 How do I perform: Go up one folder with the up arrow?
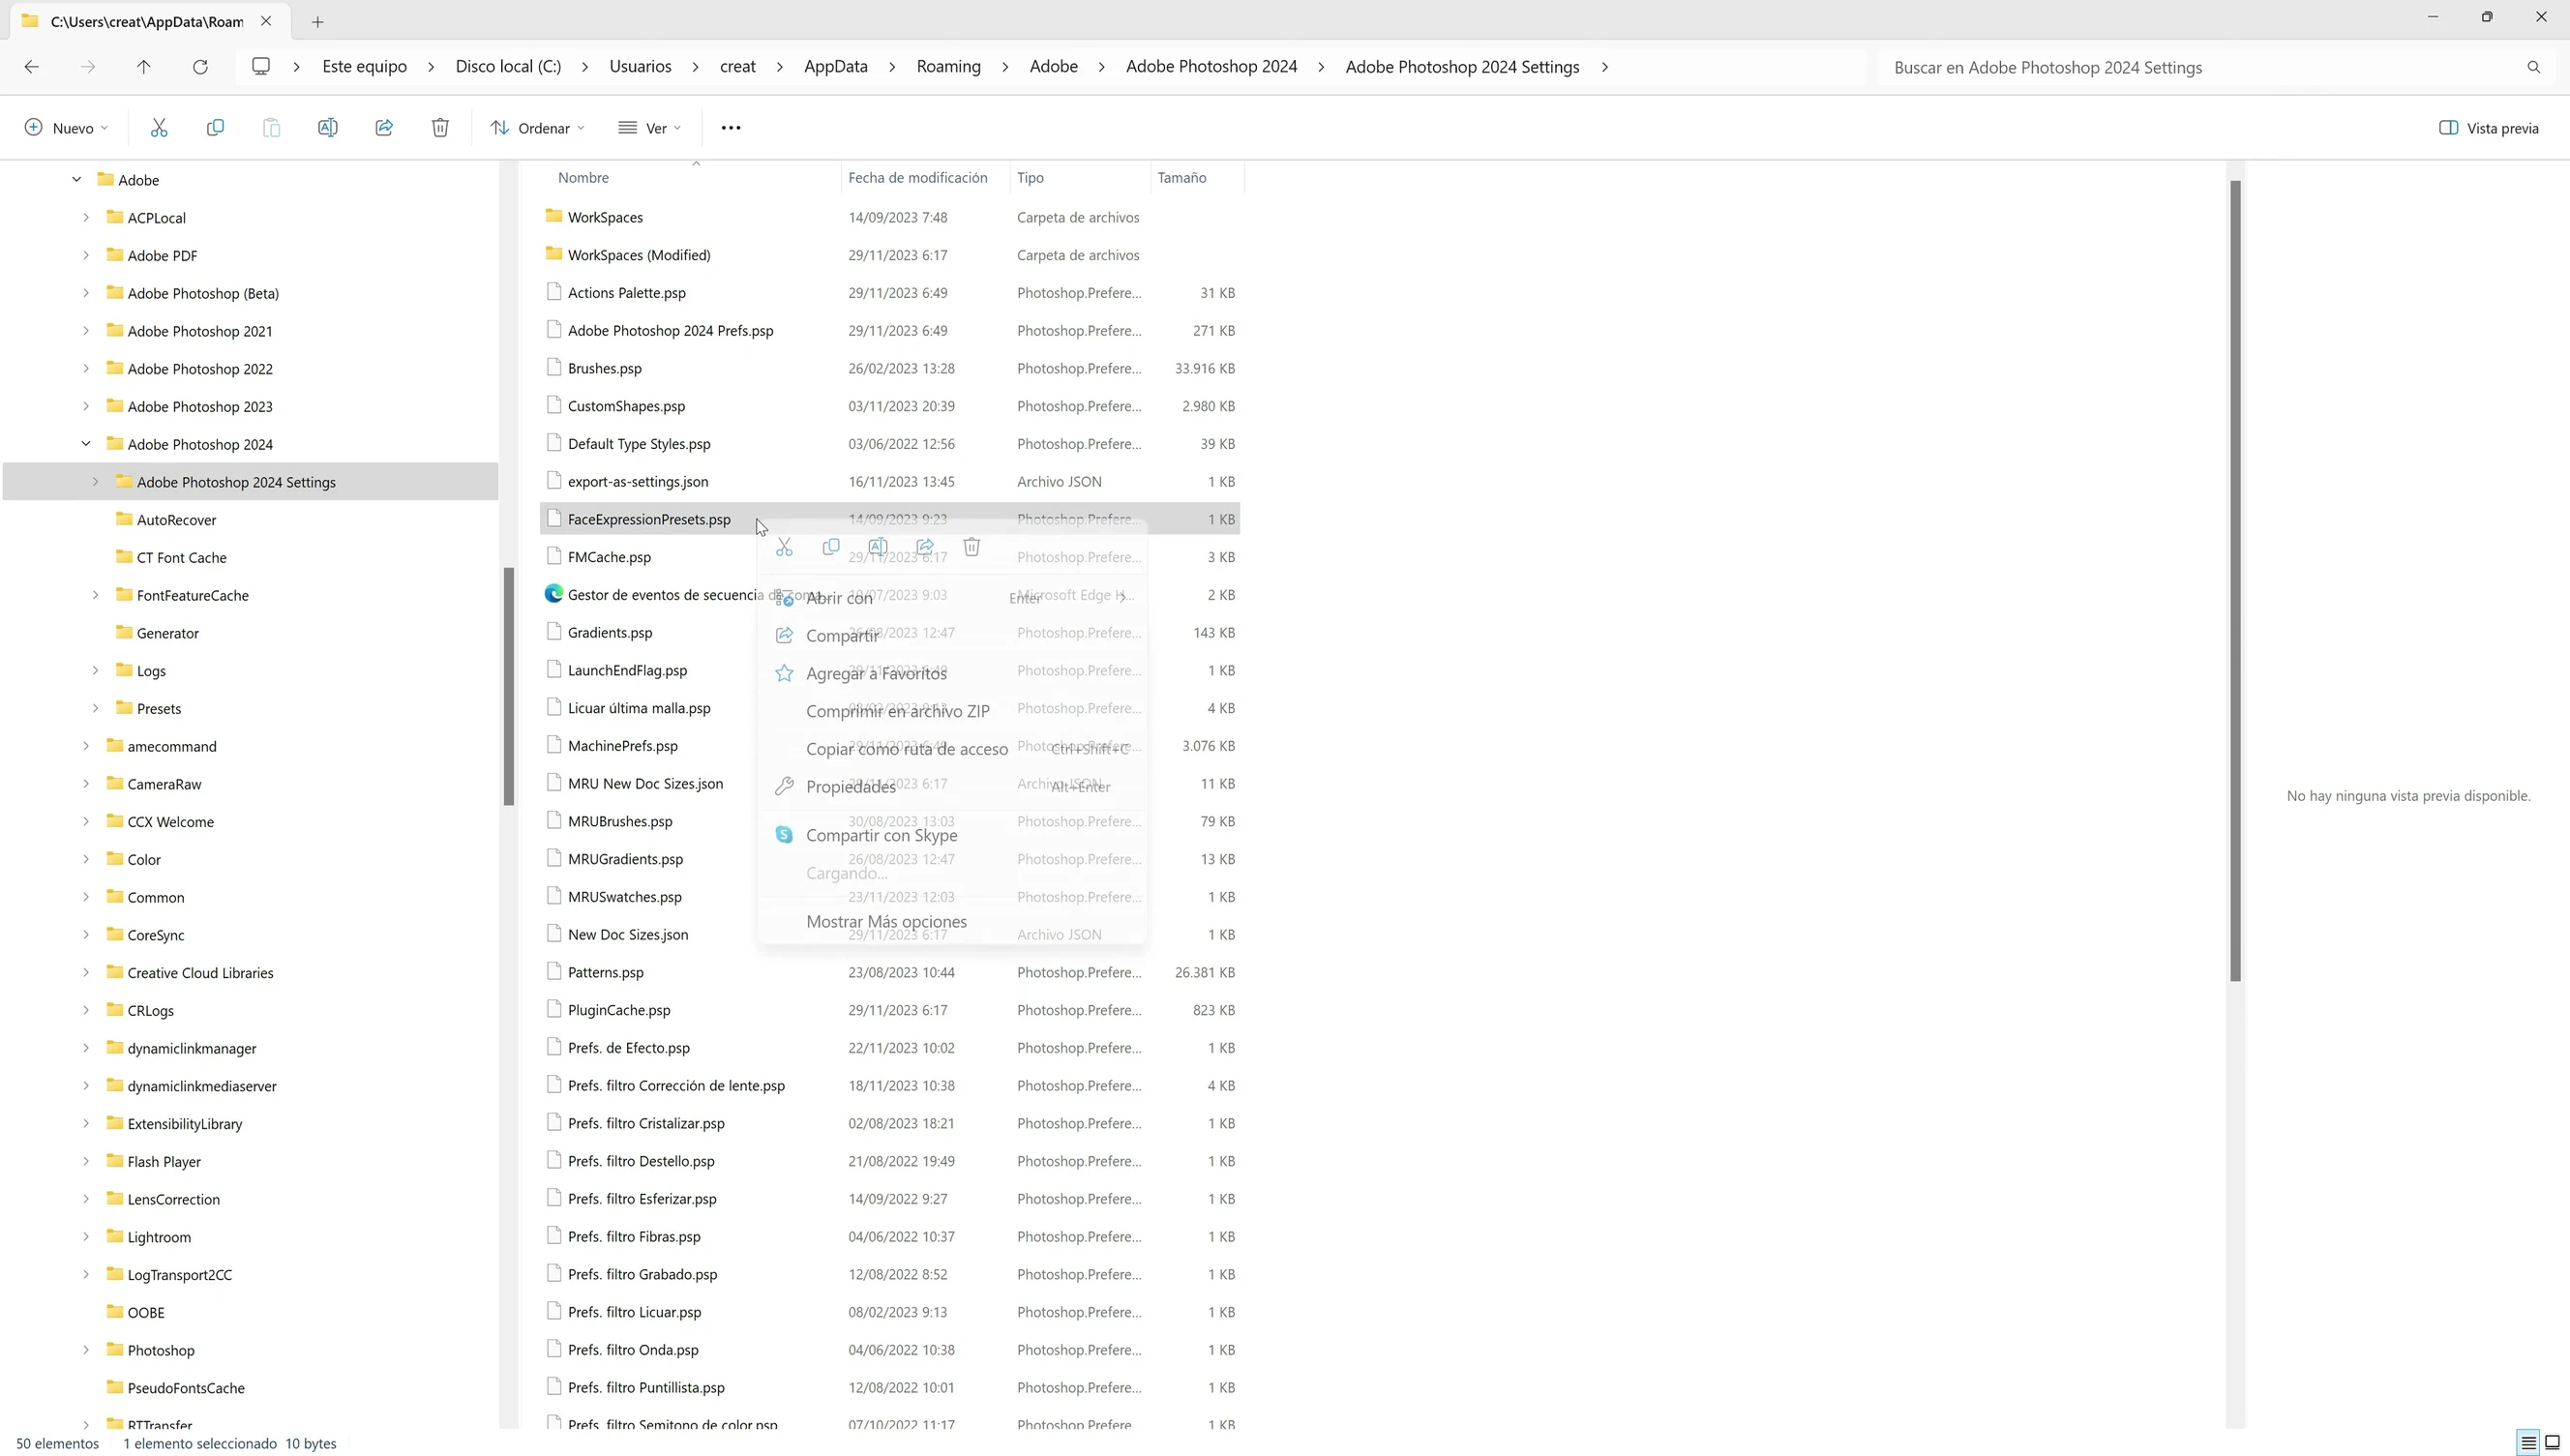tap(144, 67)
